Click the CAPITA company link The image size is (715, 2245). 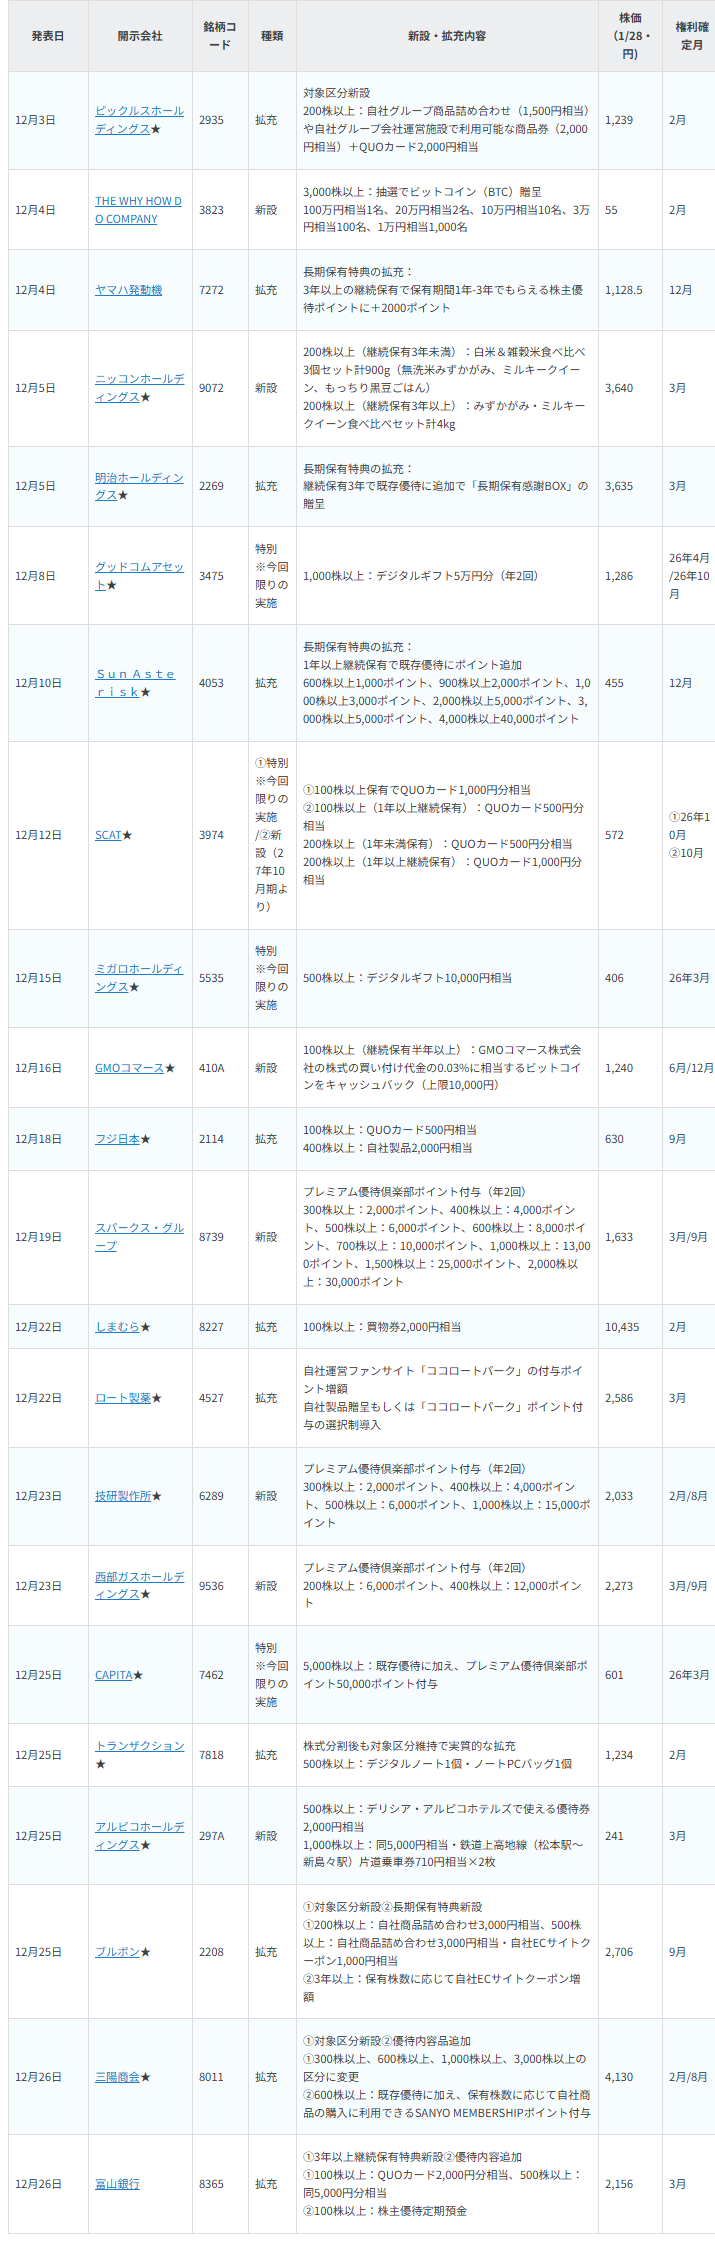pyautogui.click(x=113, y=1675)
